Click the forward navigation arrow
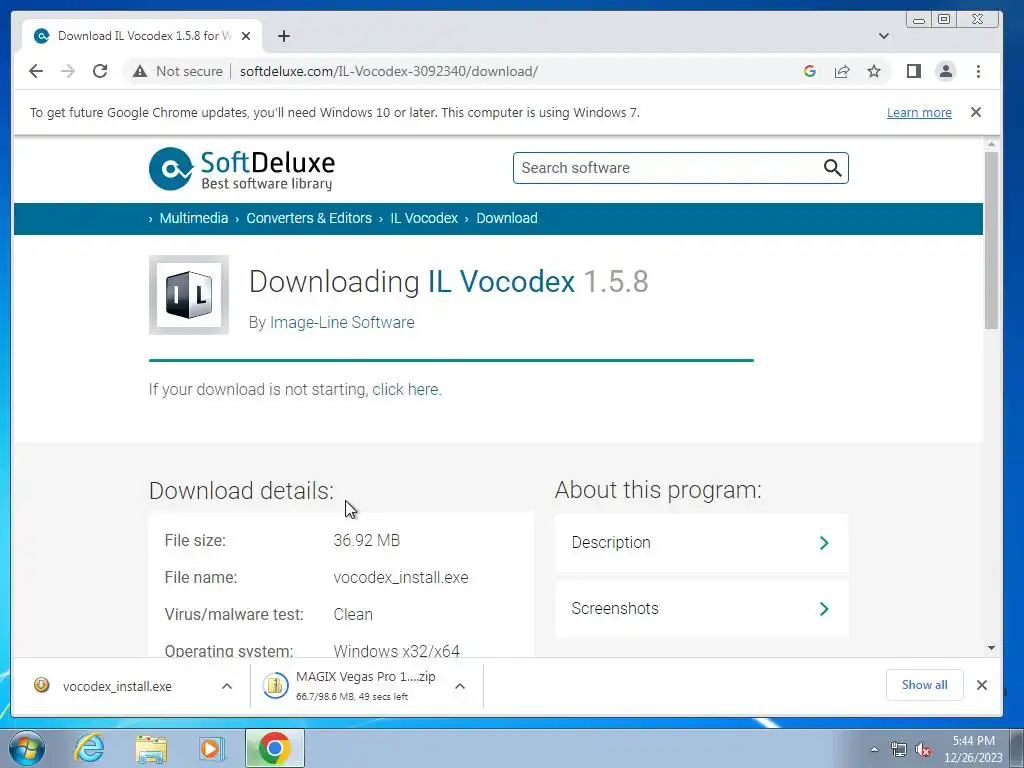1024x768 pixels. 68,71
